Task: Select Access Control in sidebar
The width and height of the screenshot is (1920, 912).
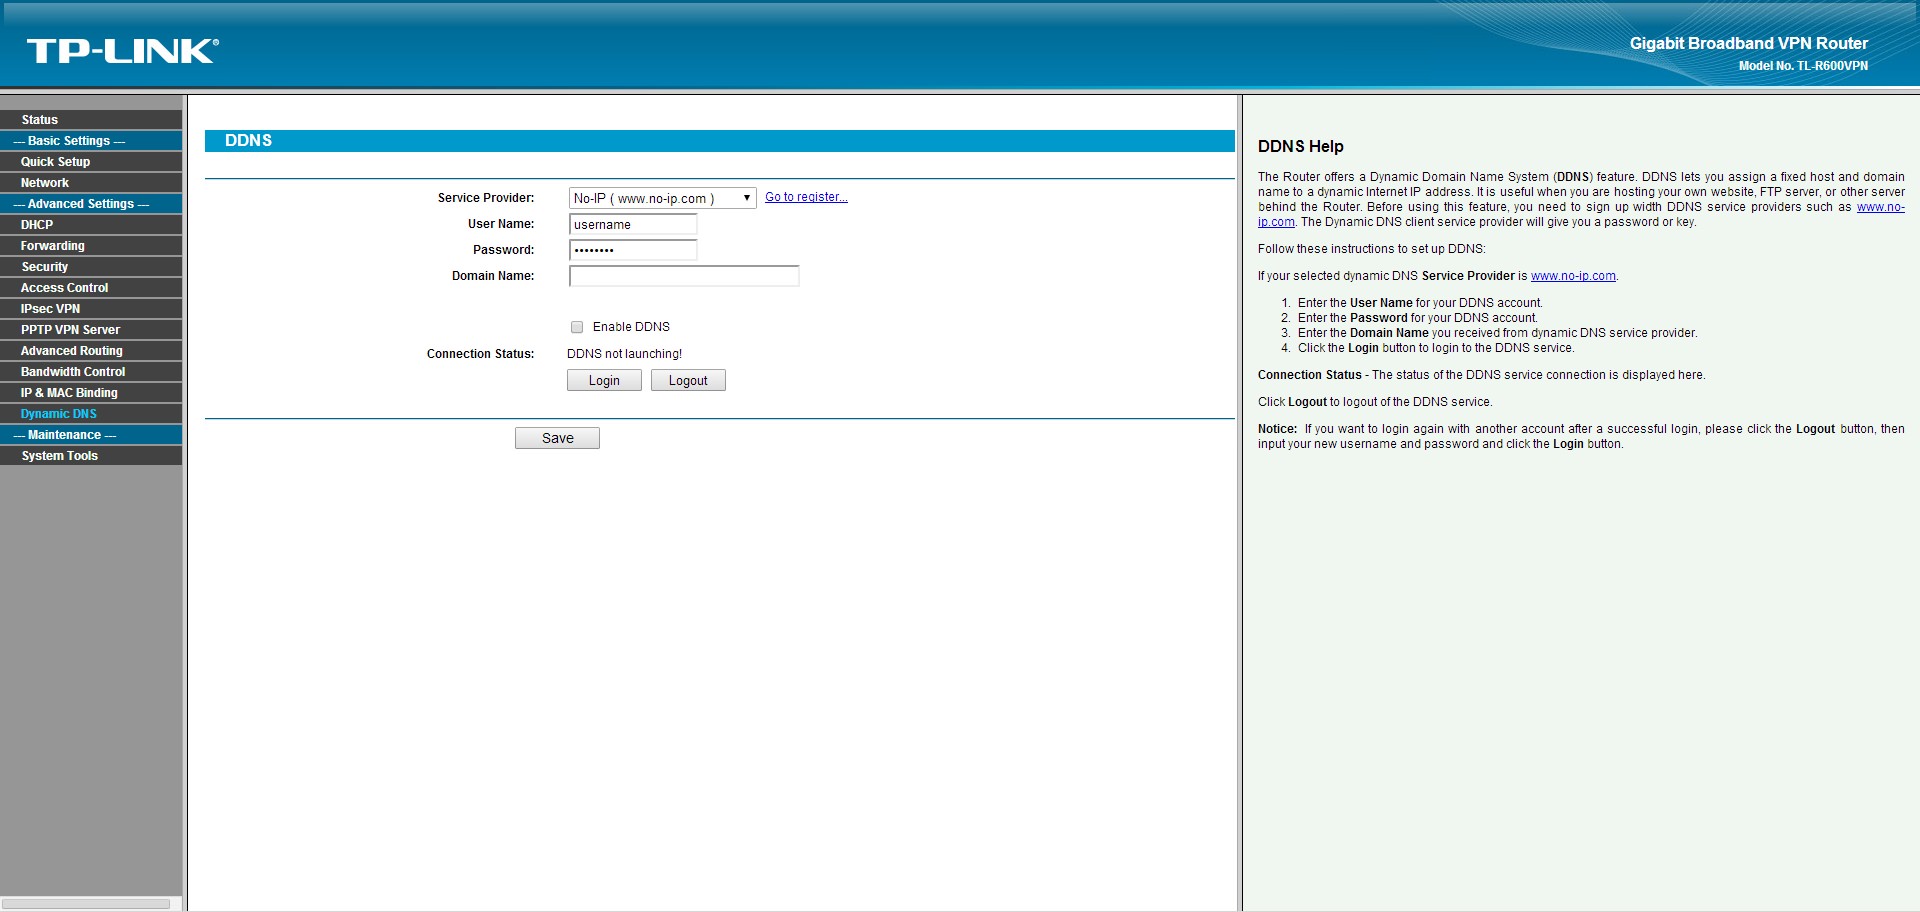Action: click(91, 288)
